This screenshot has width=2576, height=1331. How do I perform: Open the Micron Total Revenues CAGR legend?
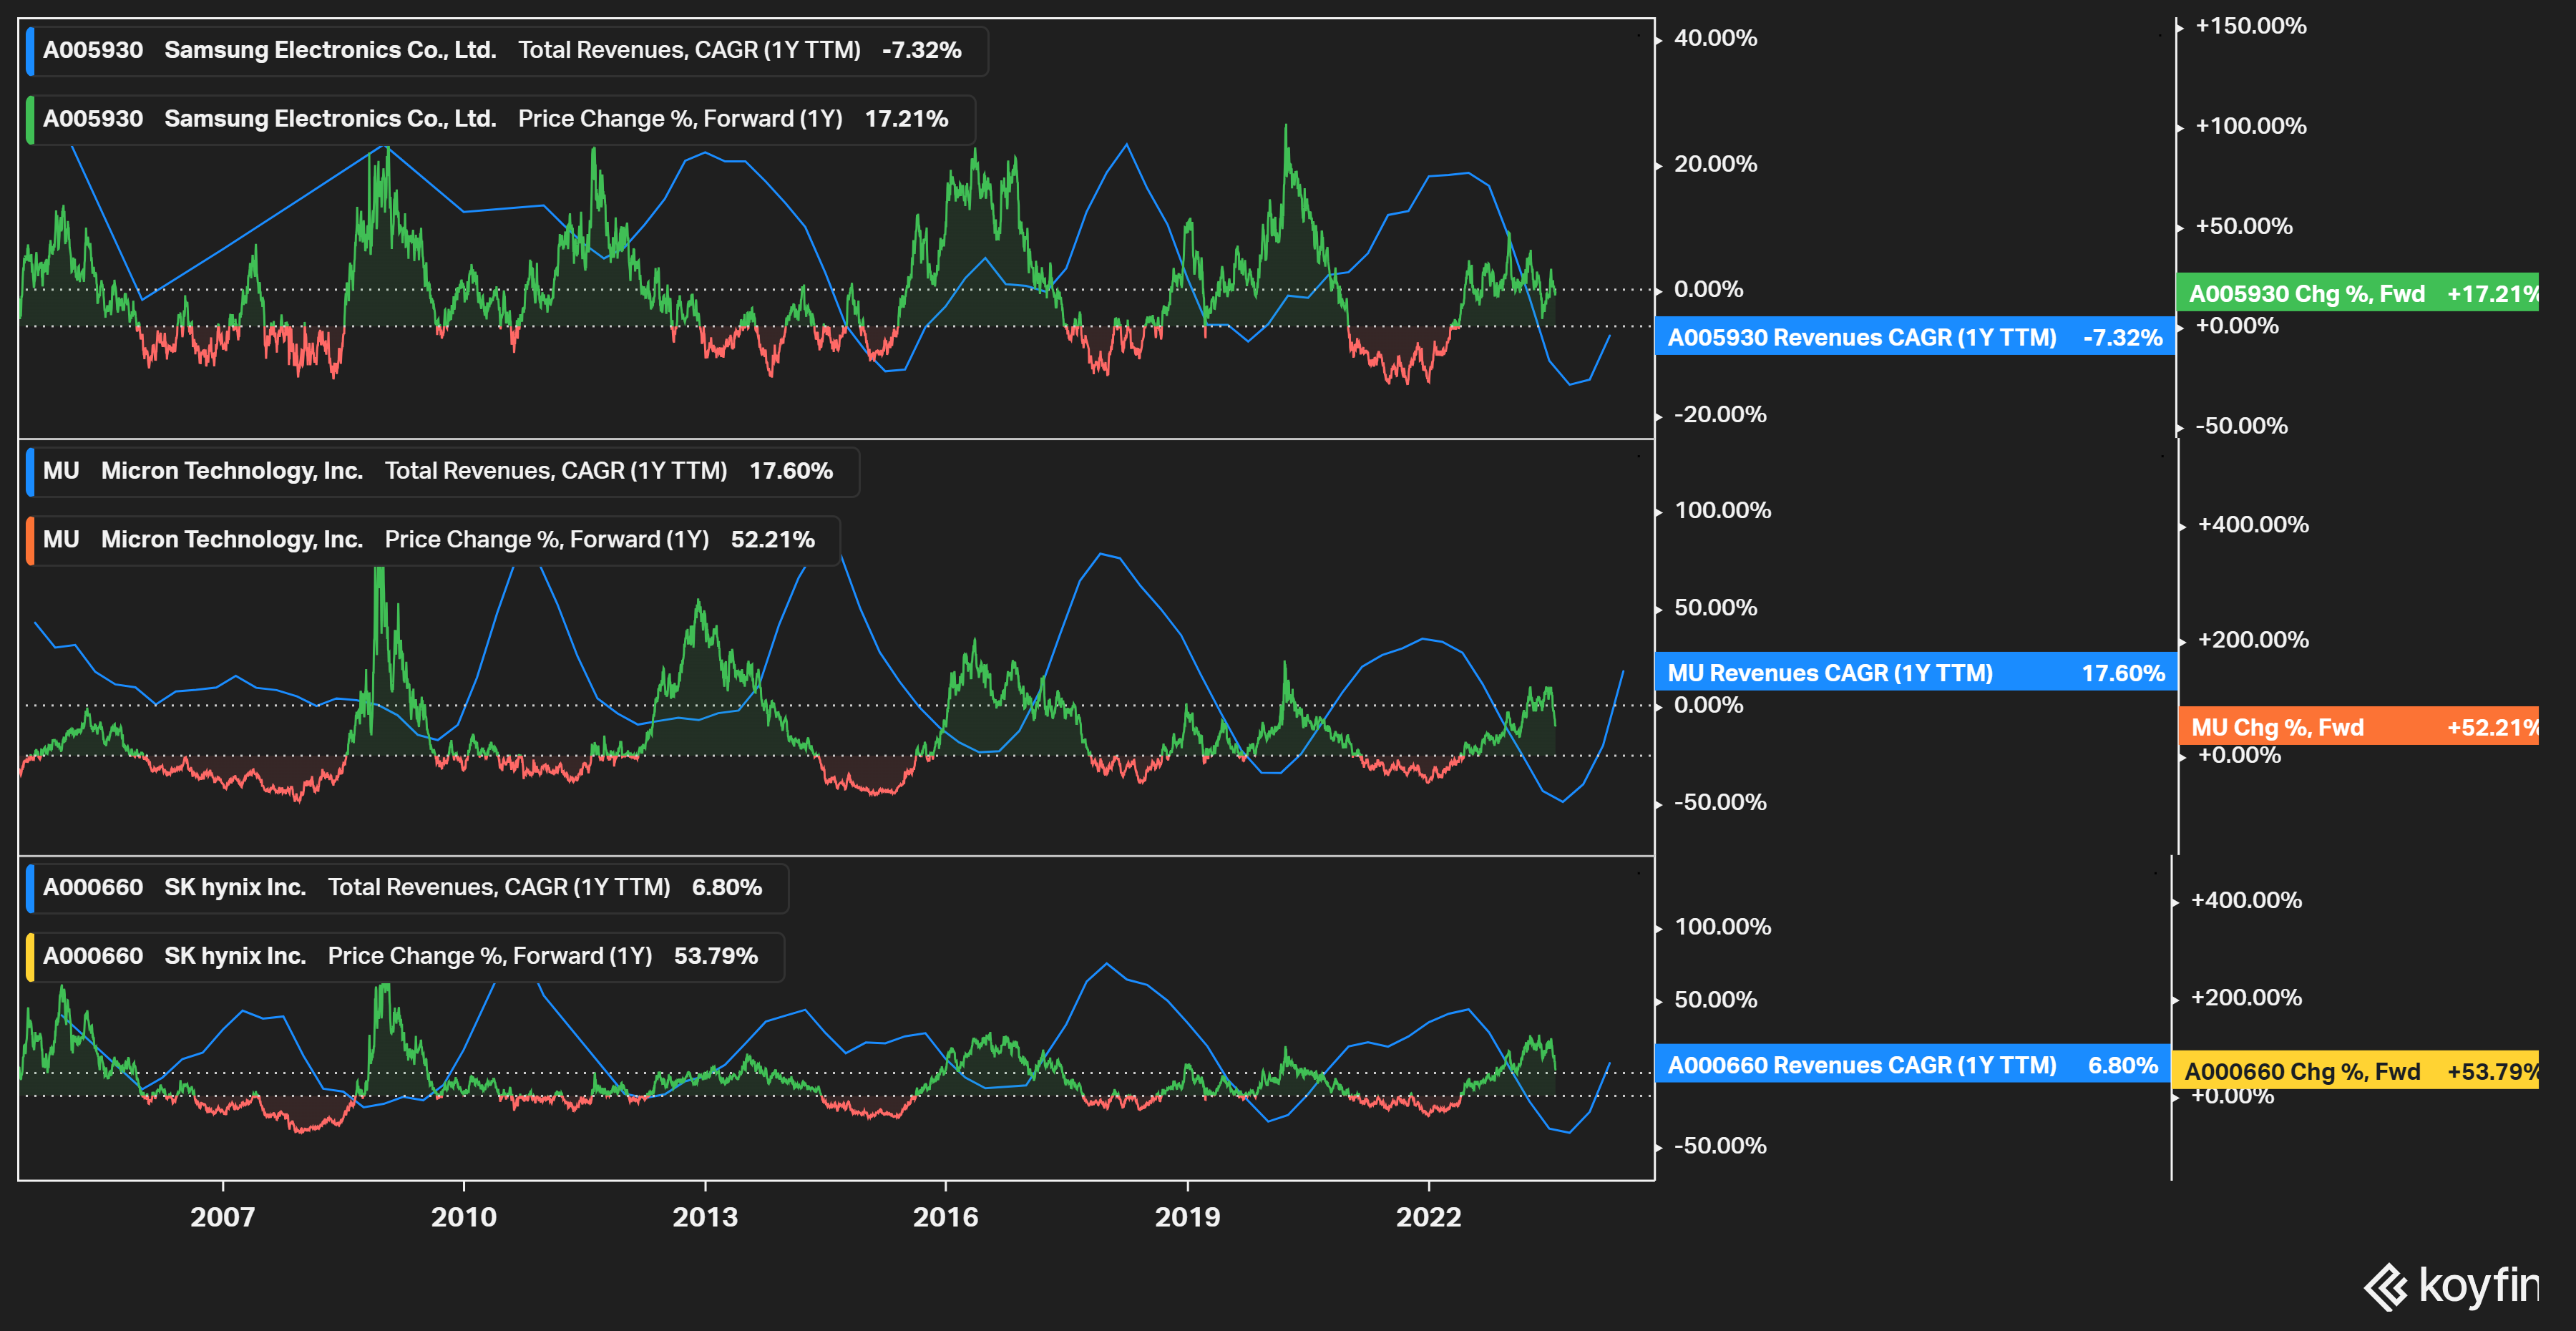click(443, 472)
